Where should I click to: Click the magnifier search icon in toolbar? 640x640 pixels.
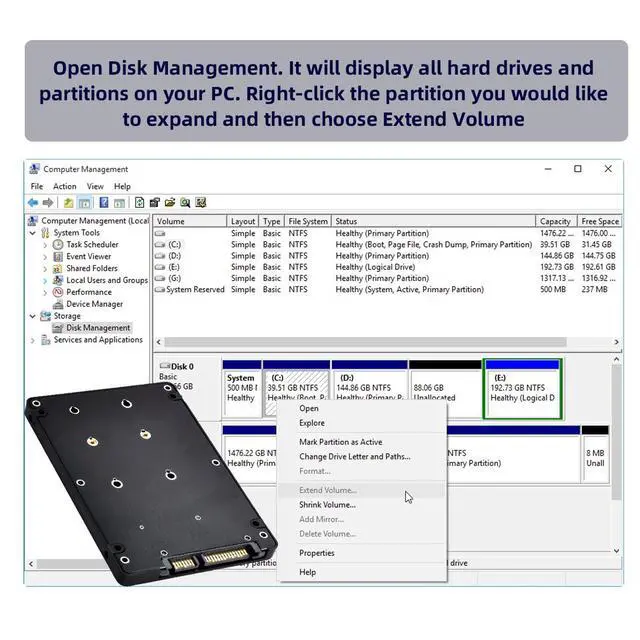pyautogui.click(x=185, y=202)
